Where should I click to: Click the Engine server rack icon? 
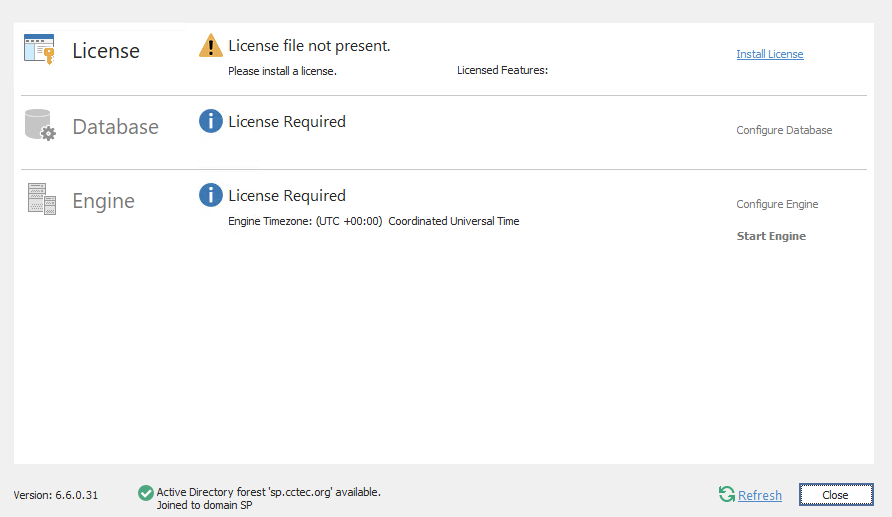[x=40, y=200]
